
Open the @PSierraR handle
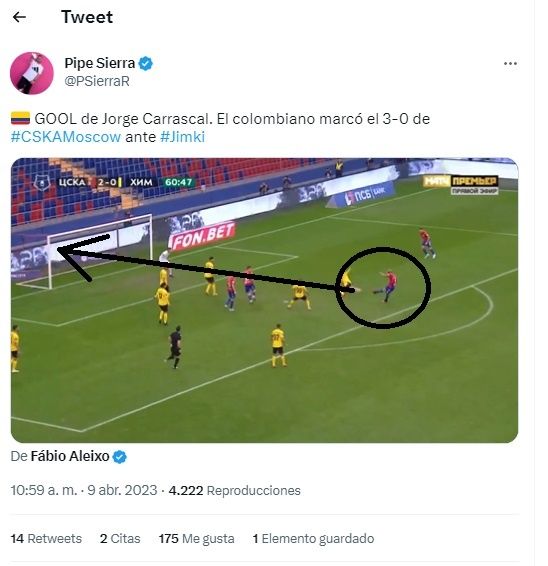(97, 81)
